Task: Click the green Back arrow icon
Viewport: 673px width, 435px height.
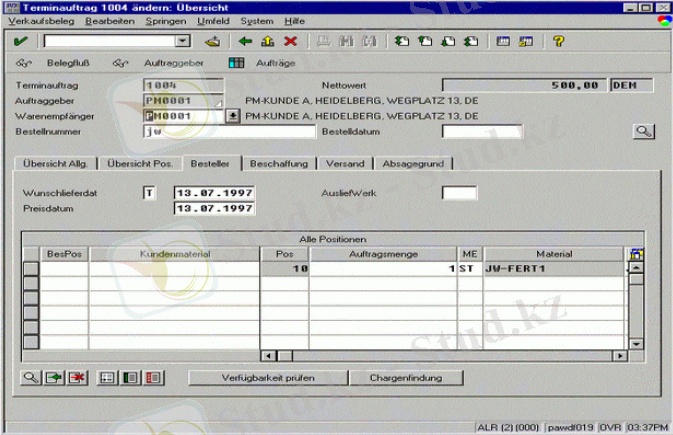Action: (245, 41)
